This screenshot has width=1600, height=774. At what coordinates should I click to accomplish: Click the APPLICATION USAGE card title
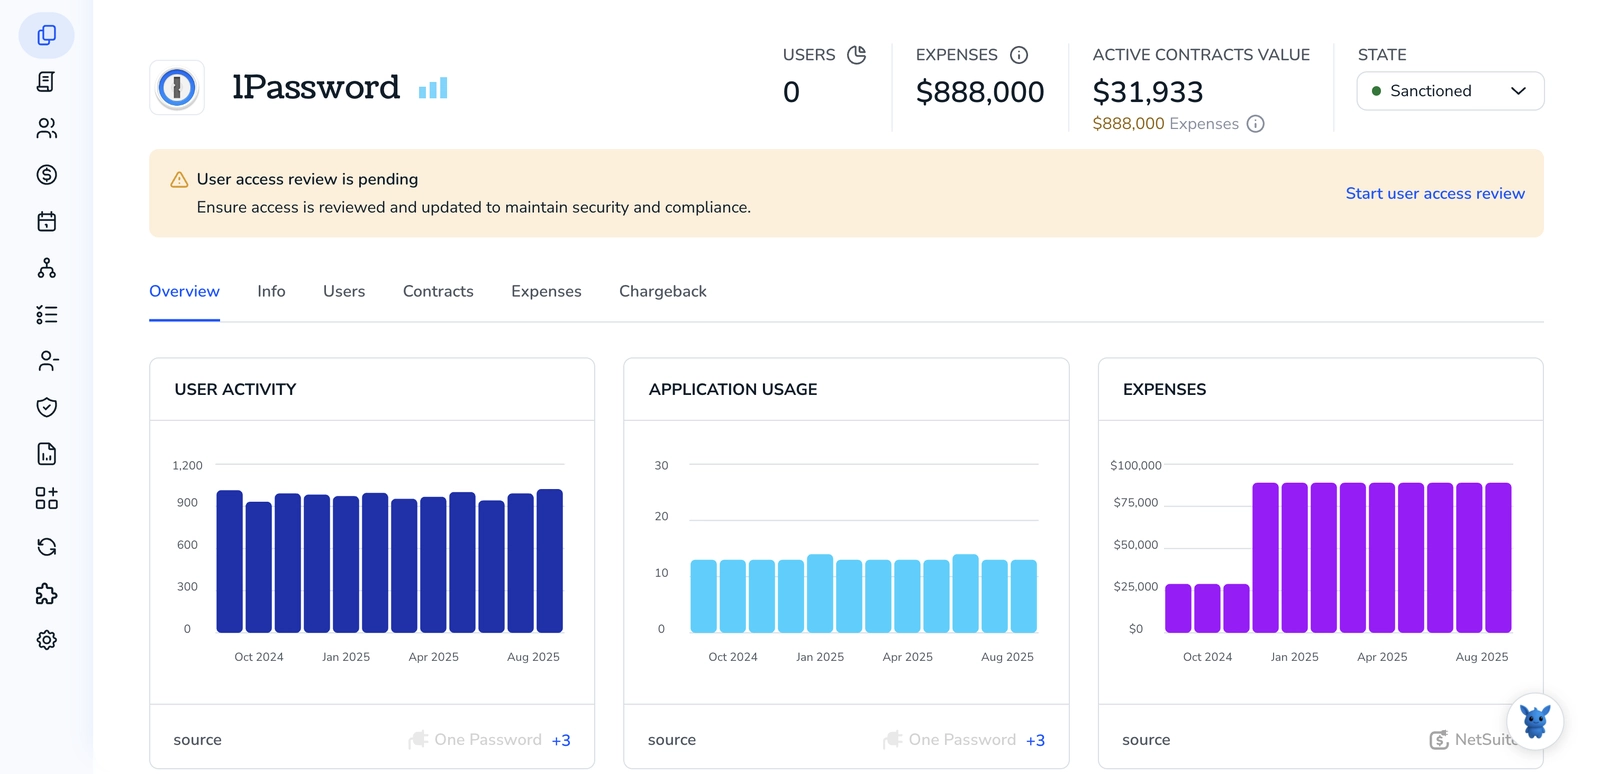(x=733, y=390)
